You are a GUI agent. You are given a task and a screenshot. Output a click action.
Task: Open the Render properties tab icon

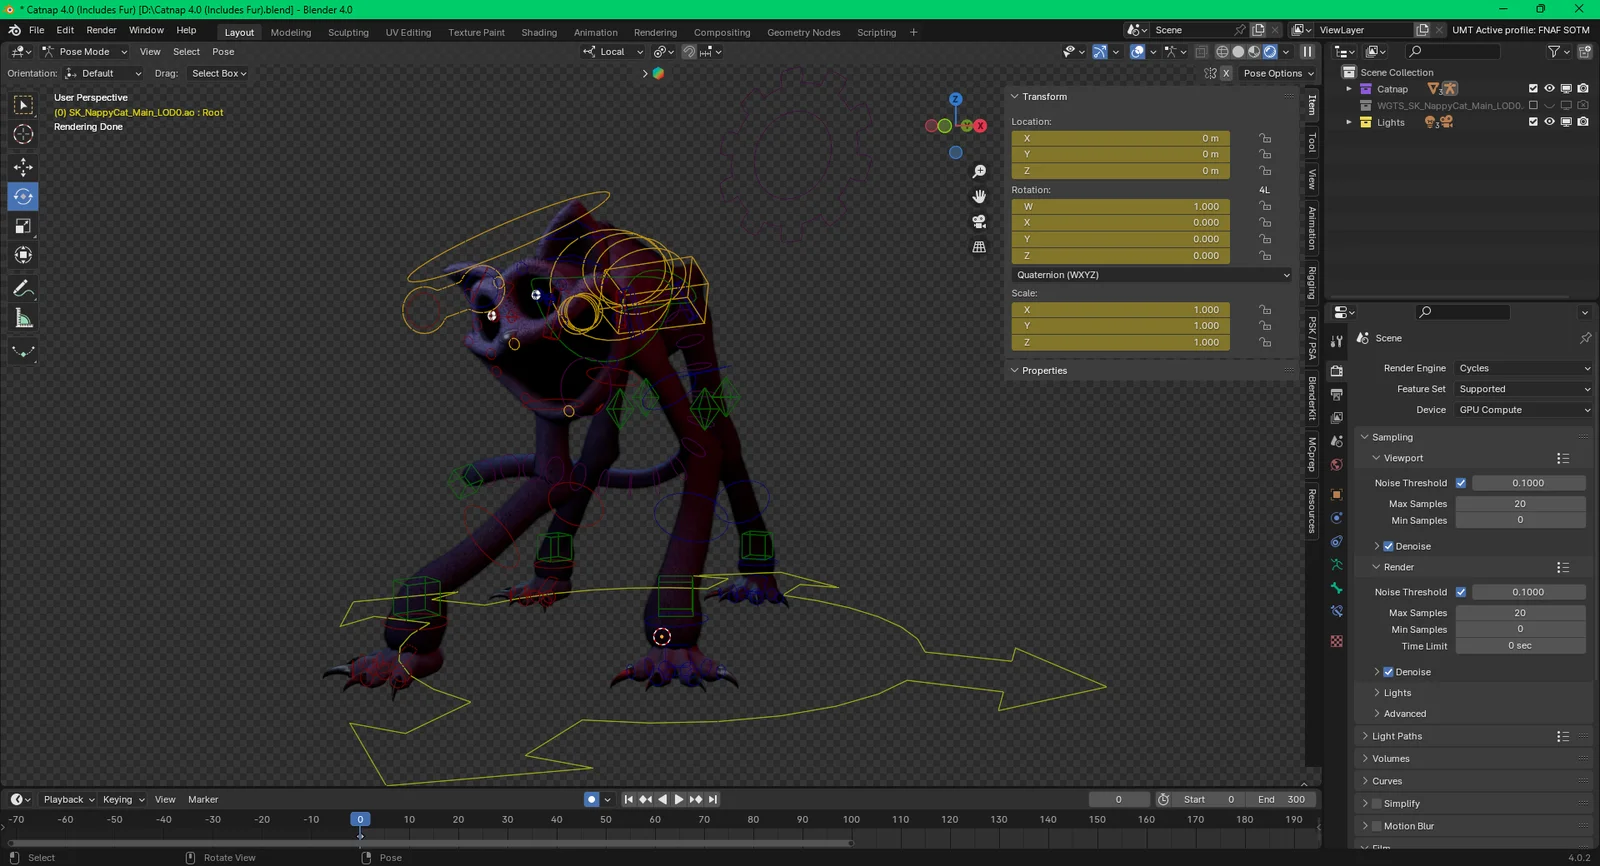[1337, 371]
